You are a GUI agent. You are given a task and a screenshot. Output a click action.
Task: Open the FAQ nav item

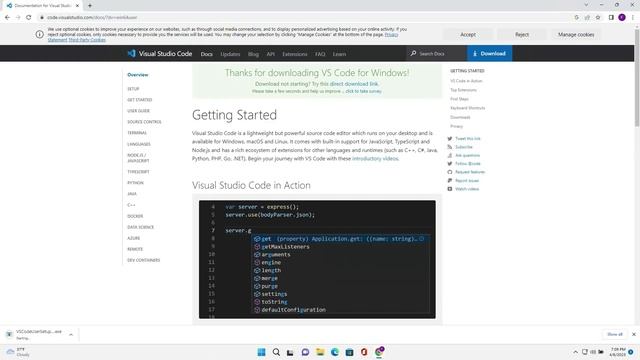tap(320, 54)
